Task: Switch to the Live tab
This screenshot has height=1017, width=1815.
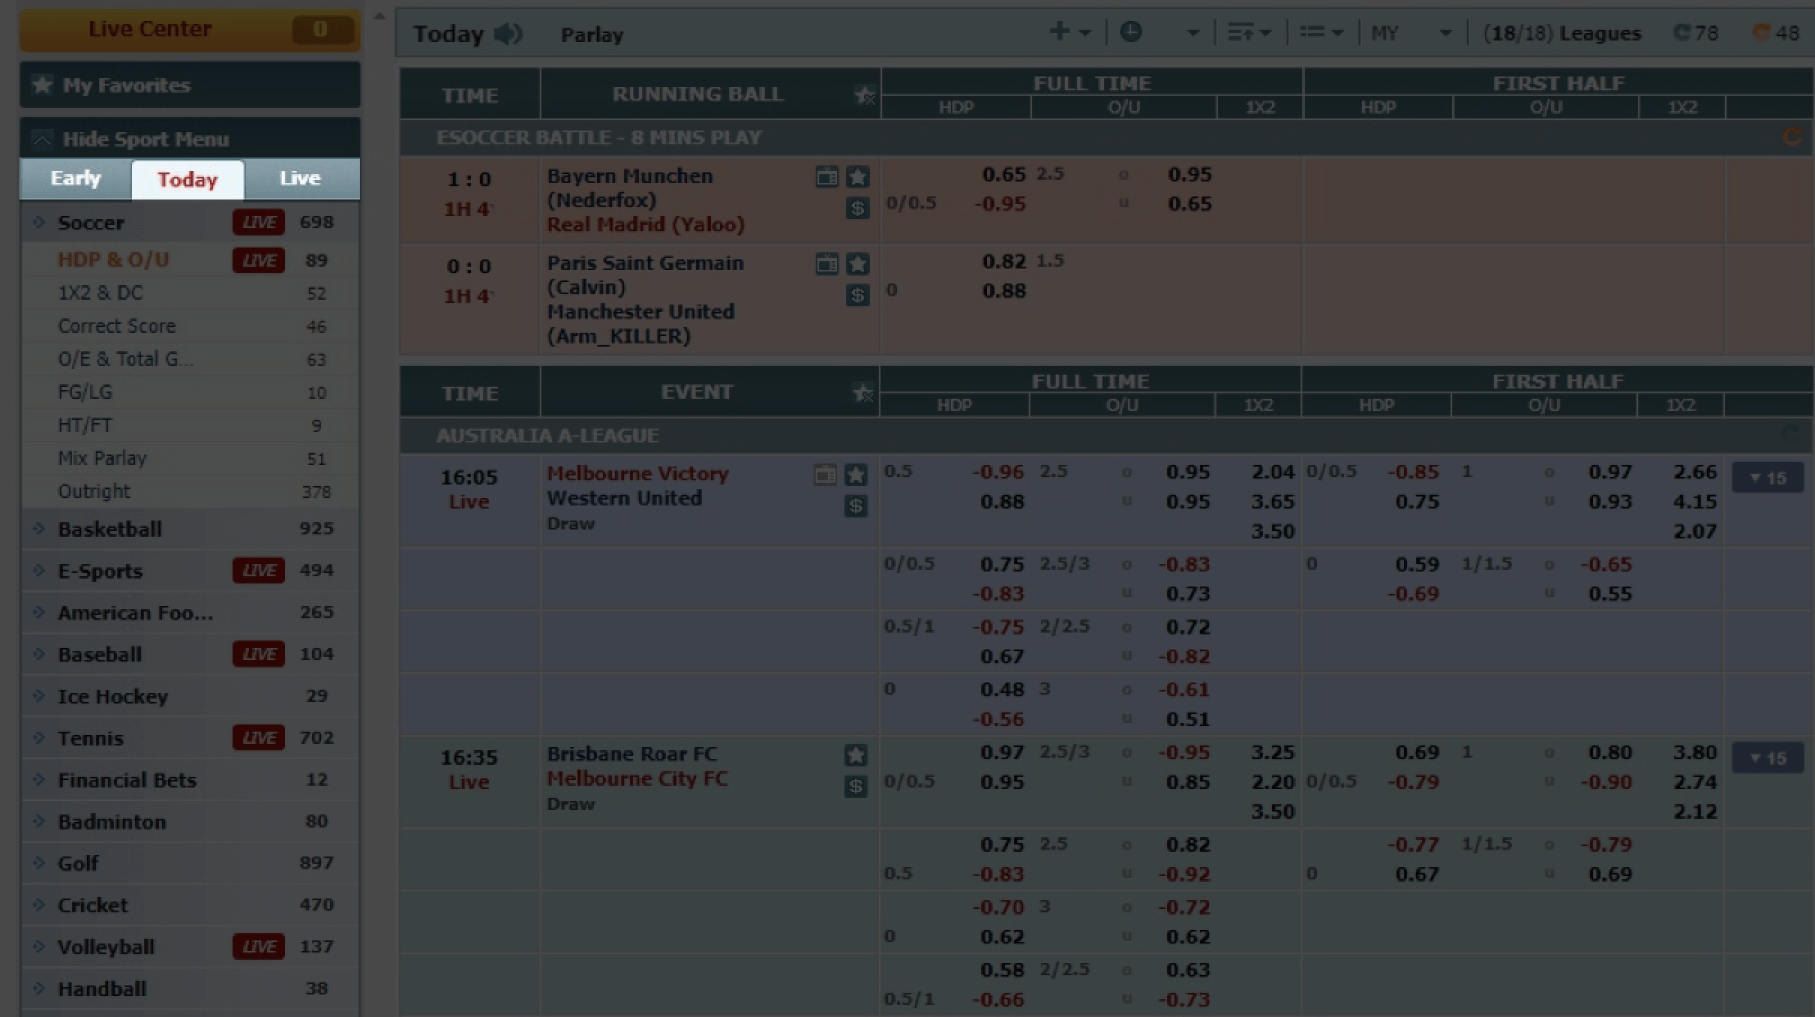Action: pyautogui.click(x=300, y=179)
